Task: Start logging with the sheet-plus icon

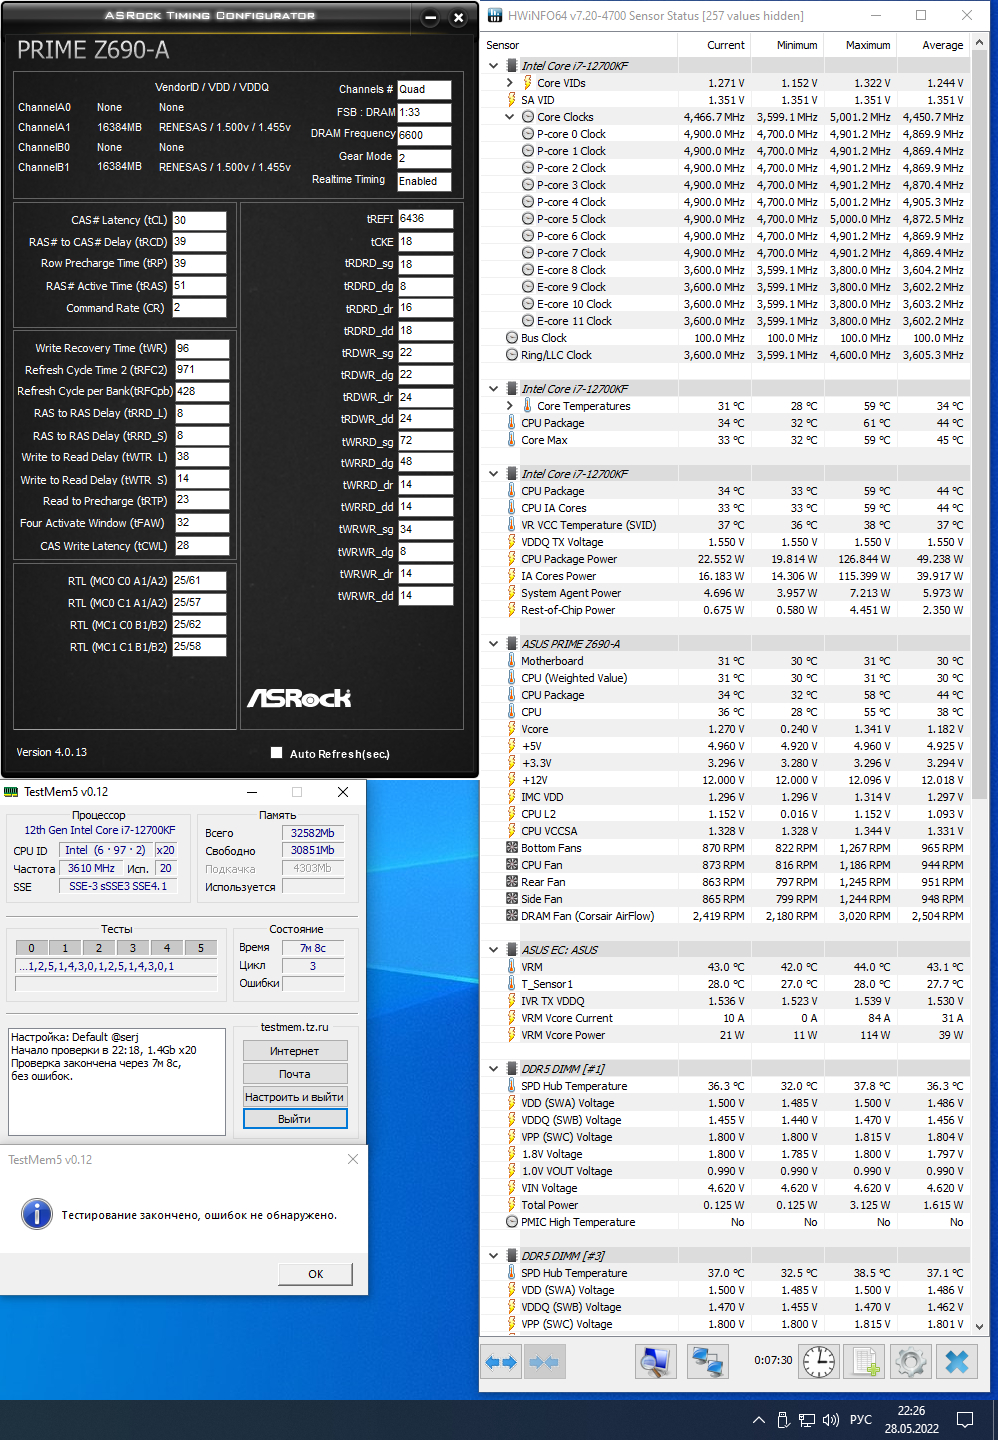Action: [x=865, y=1361]
